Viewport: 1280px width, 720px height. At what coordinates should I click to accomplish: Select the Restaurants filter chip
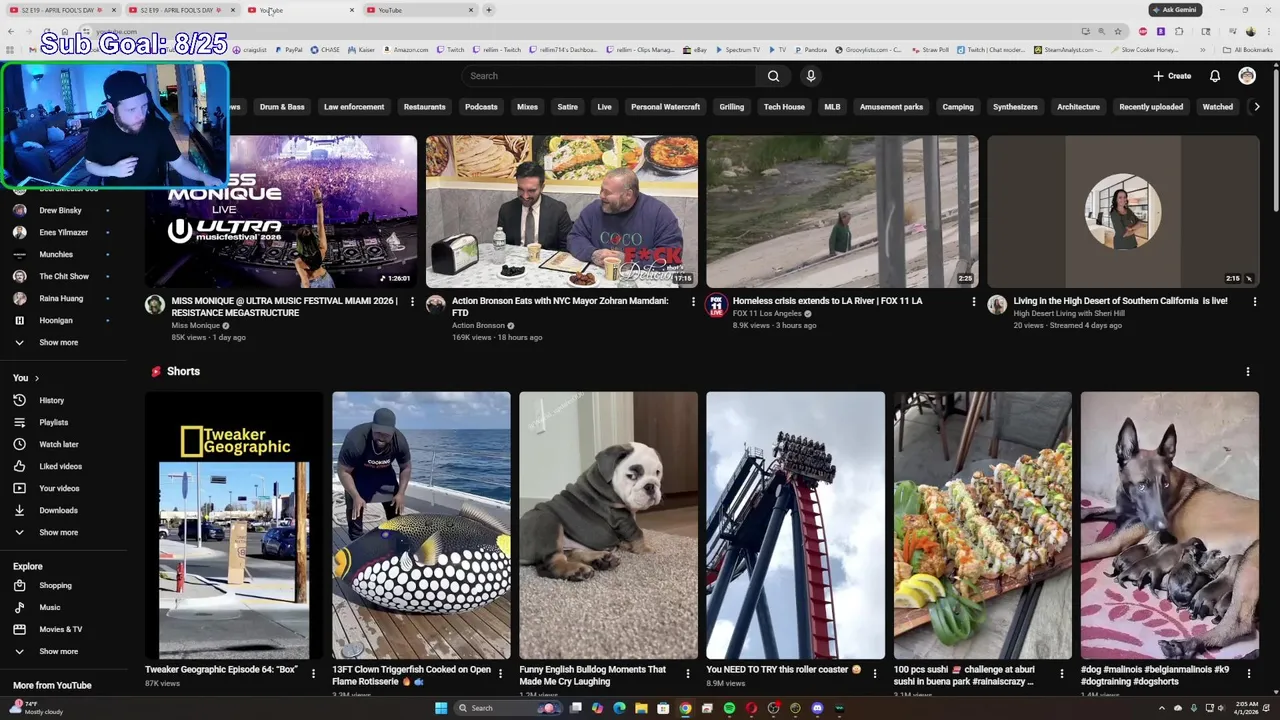pyautogui.click(x=424, y=107)
